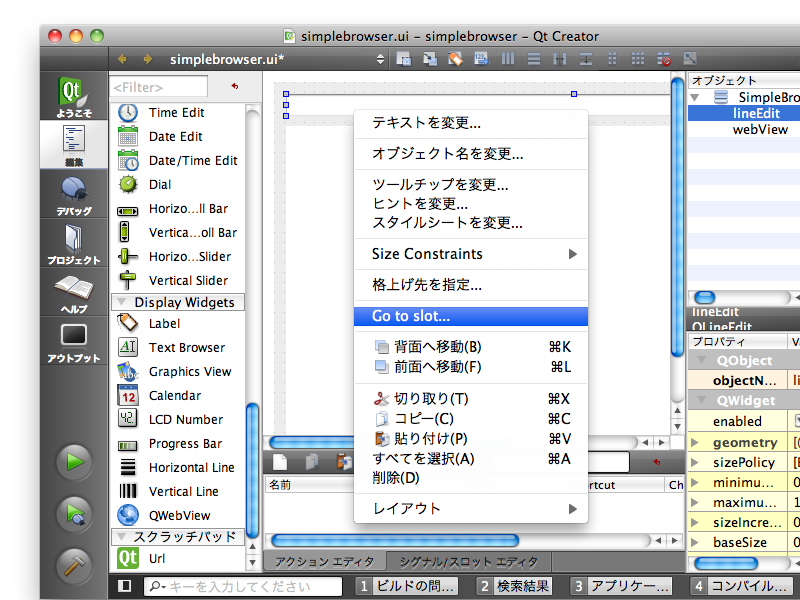The height and width of the screenshot is (600, 800).
Task: Click the widget Filter input field
Action: (160, 87)
